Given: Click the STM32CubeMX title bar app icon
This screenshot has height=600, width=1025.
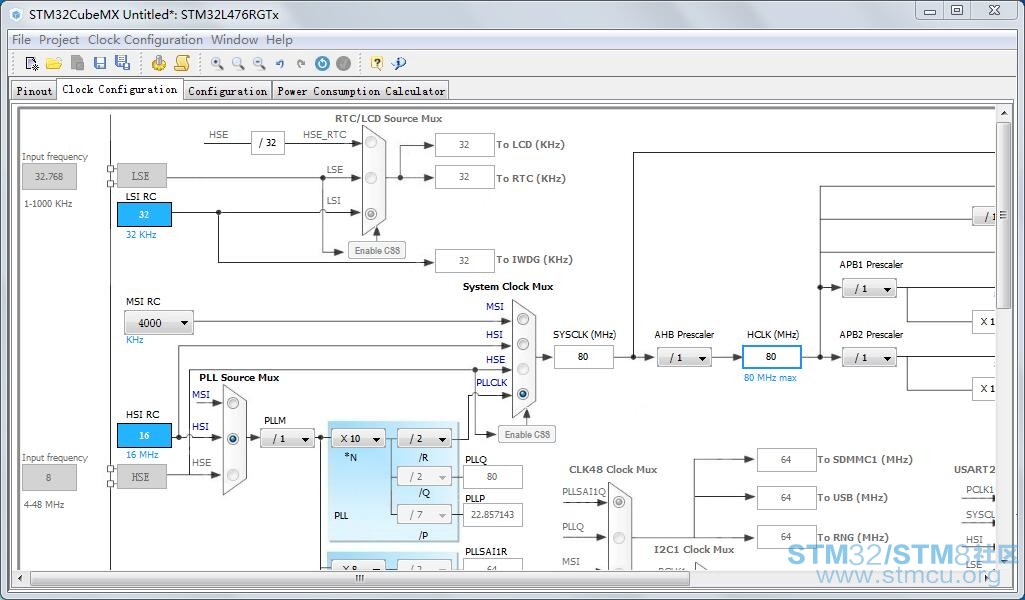Looking at the screenshot, I should click(x=17, y=14).
